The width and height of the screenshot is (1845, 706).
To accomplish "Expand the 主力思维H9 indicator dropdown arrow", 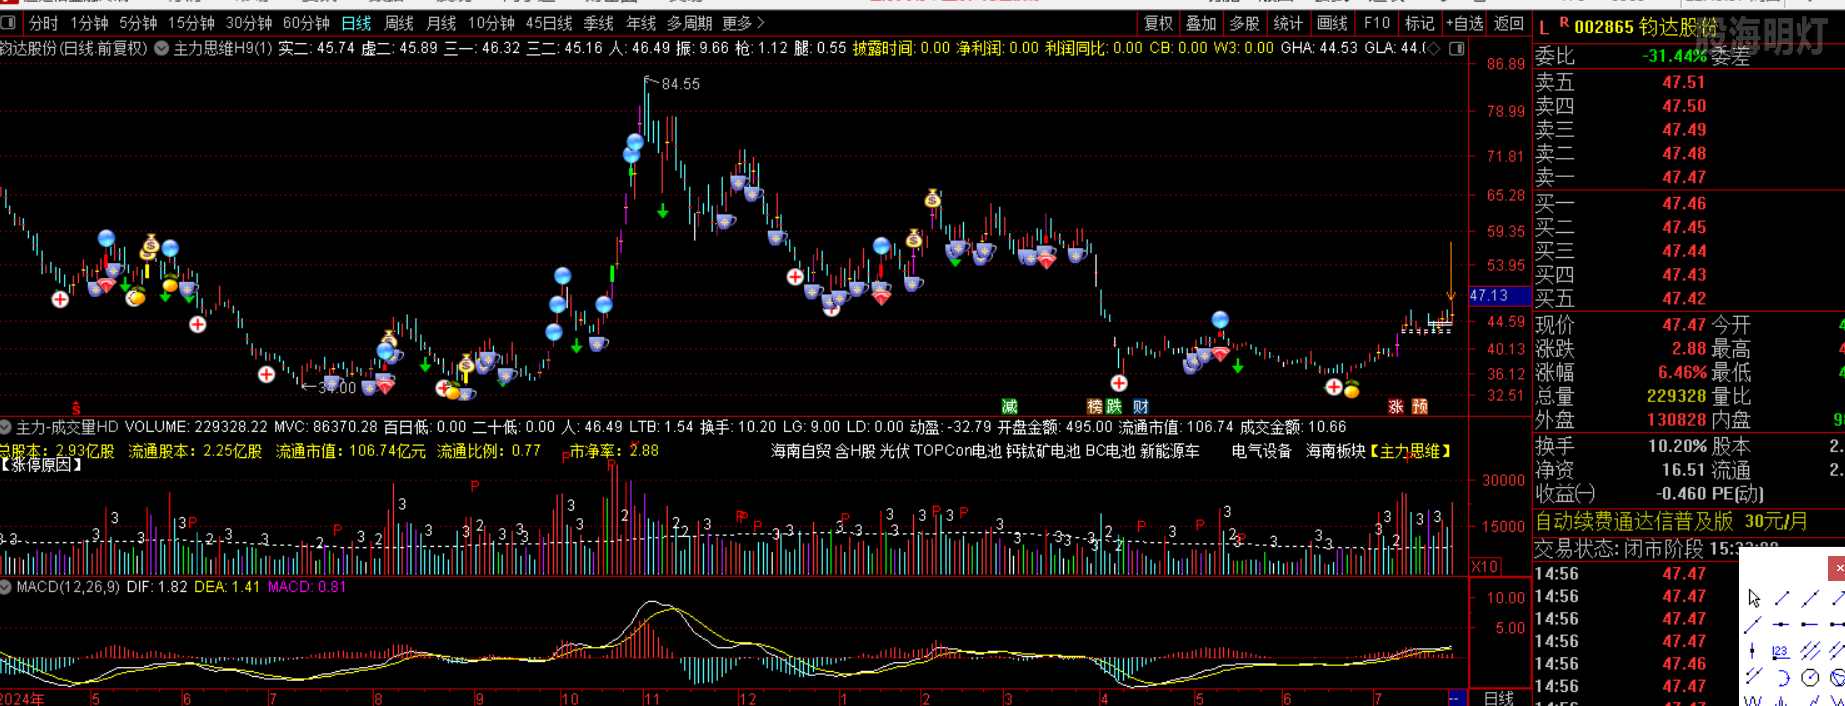I will tap(161, 48).
